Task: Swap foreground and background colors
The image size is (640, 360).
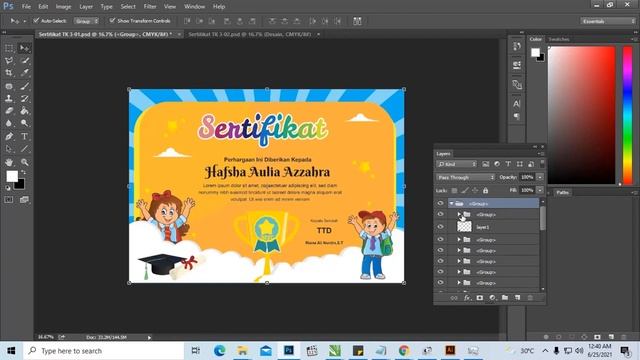Action: coord(23,173)
